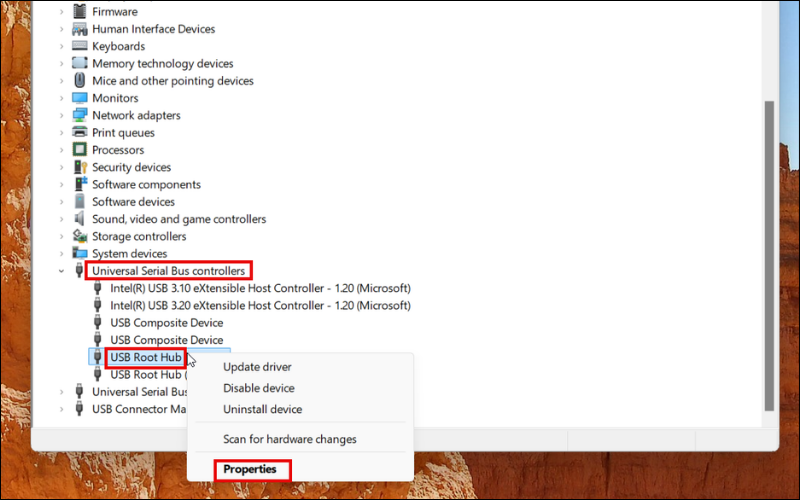The width and height of the screenshot is (800, 500).
Task: Expand the System devices category
Action: pos(61,254)
